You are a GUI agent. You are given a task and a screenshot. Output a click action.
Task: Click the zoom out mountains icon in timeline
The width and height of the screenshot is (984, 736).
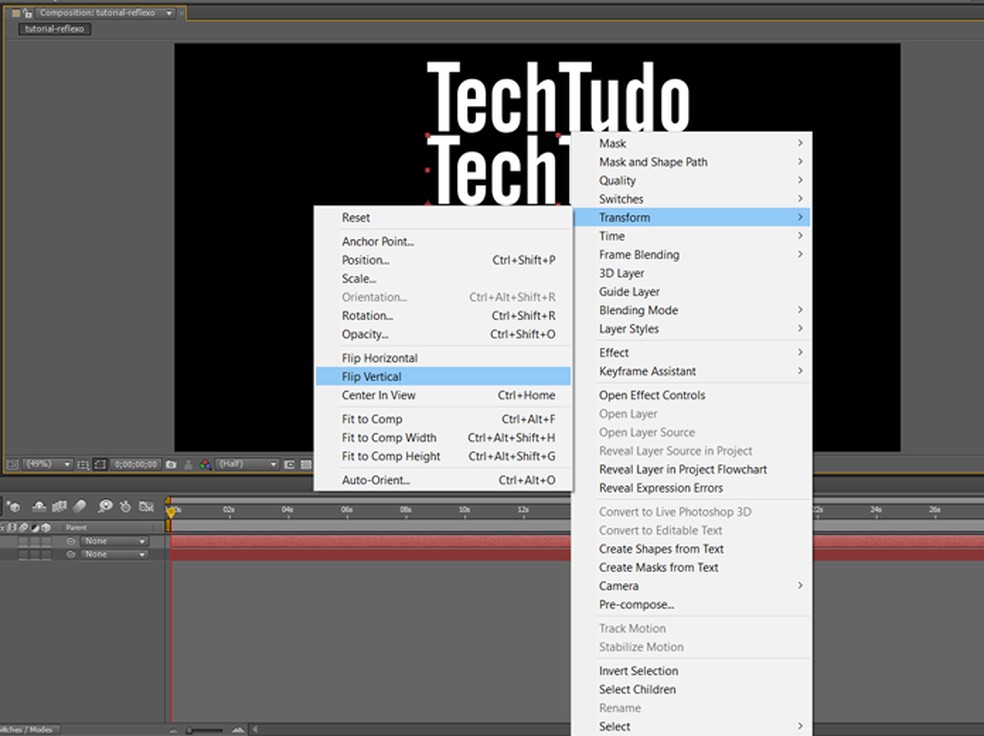(174, 730)
